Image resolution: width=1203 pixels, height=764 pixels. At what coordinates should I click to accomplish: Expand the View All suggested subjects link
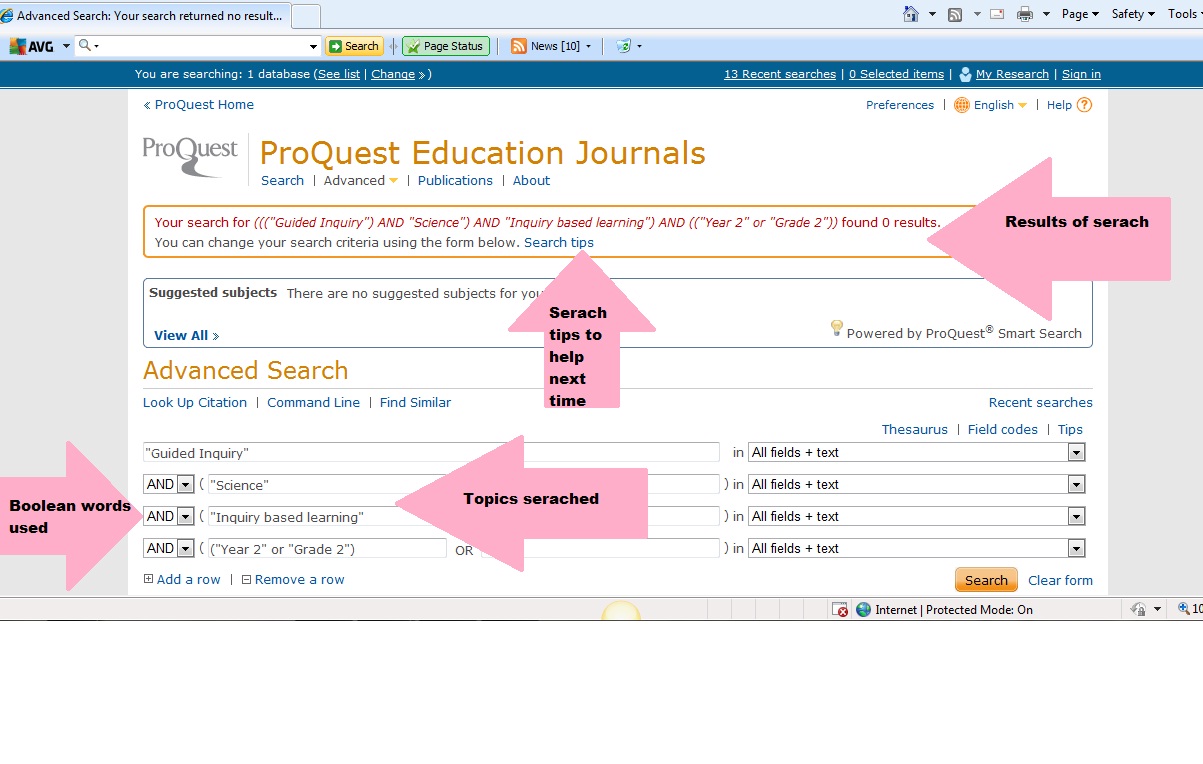(182, 335)
